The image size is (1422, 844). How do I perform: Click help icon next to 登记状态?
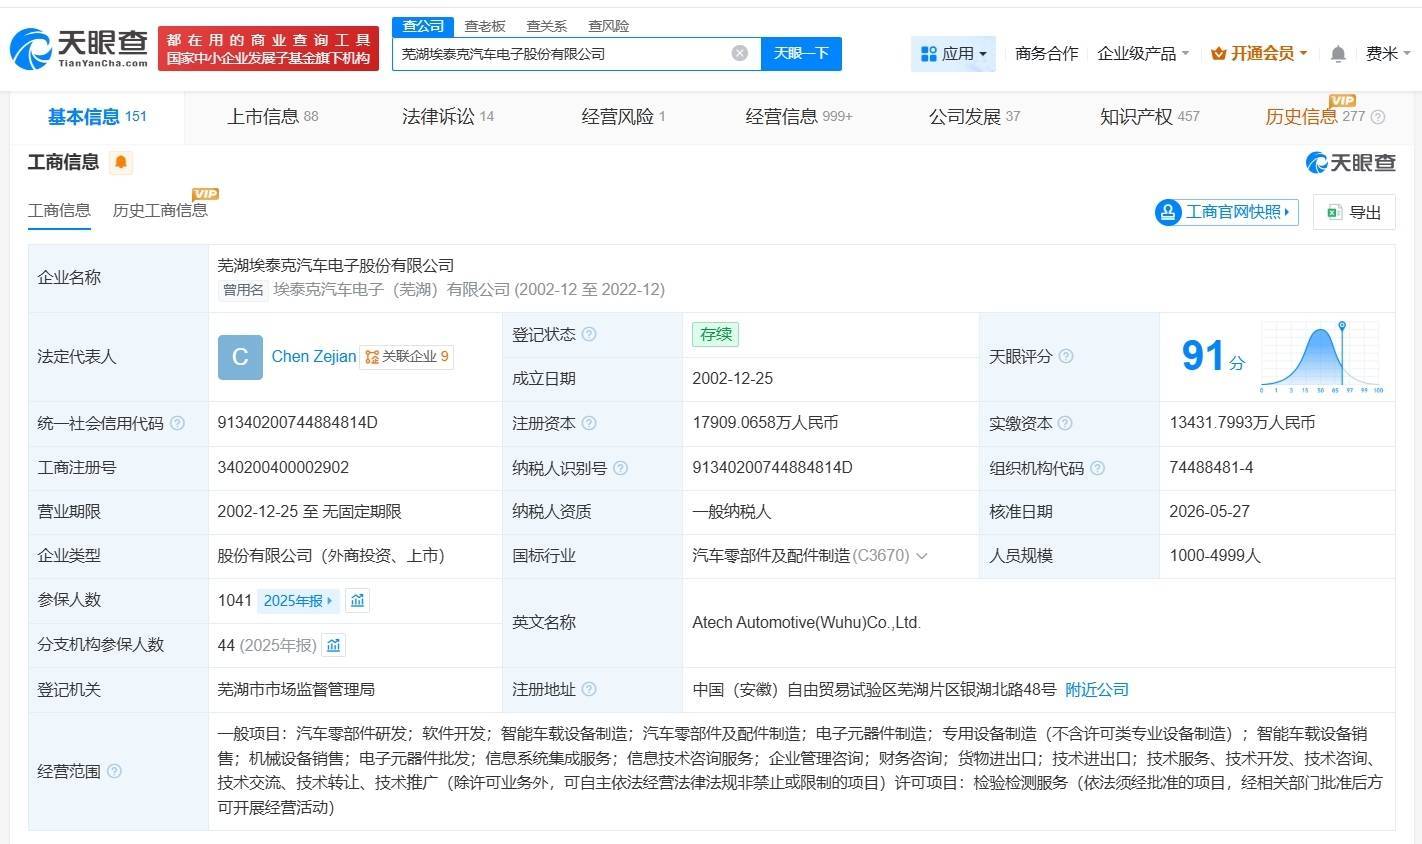589,334
